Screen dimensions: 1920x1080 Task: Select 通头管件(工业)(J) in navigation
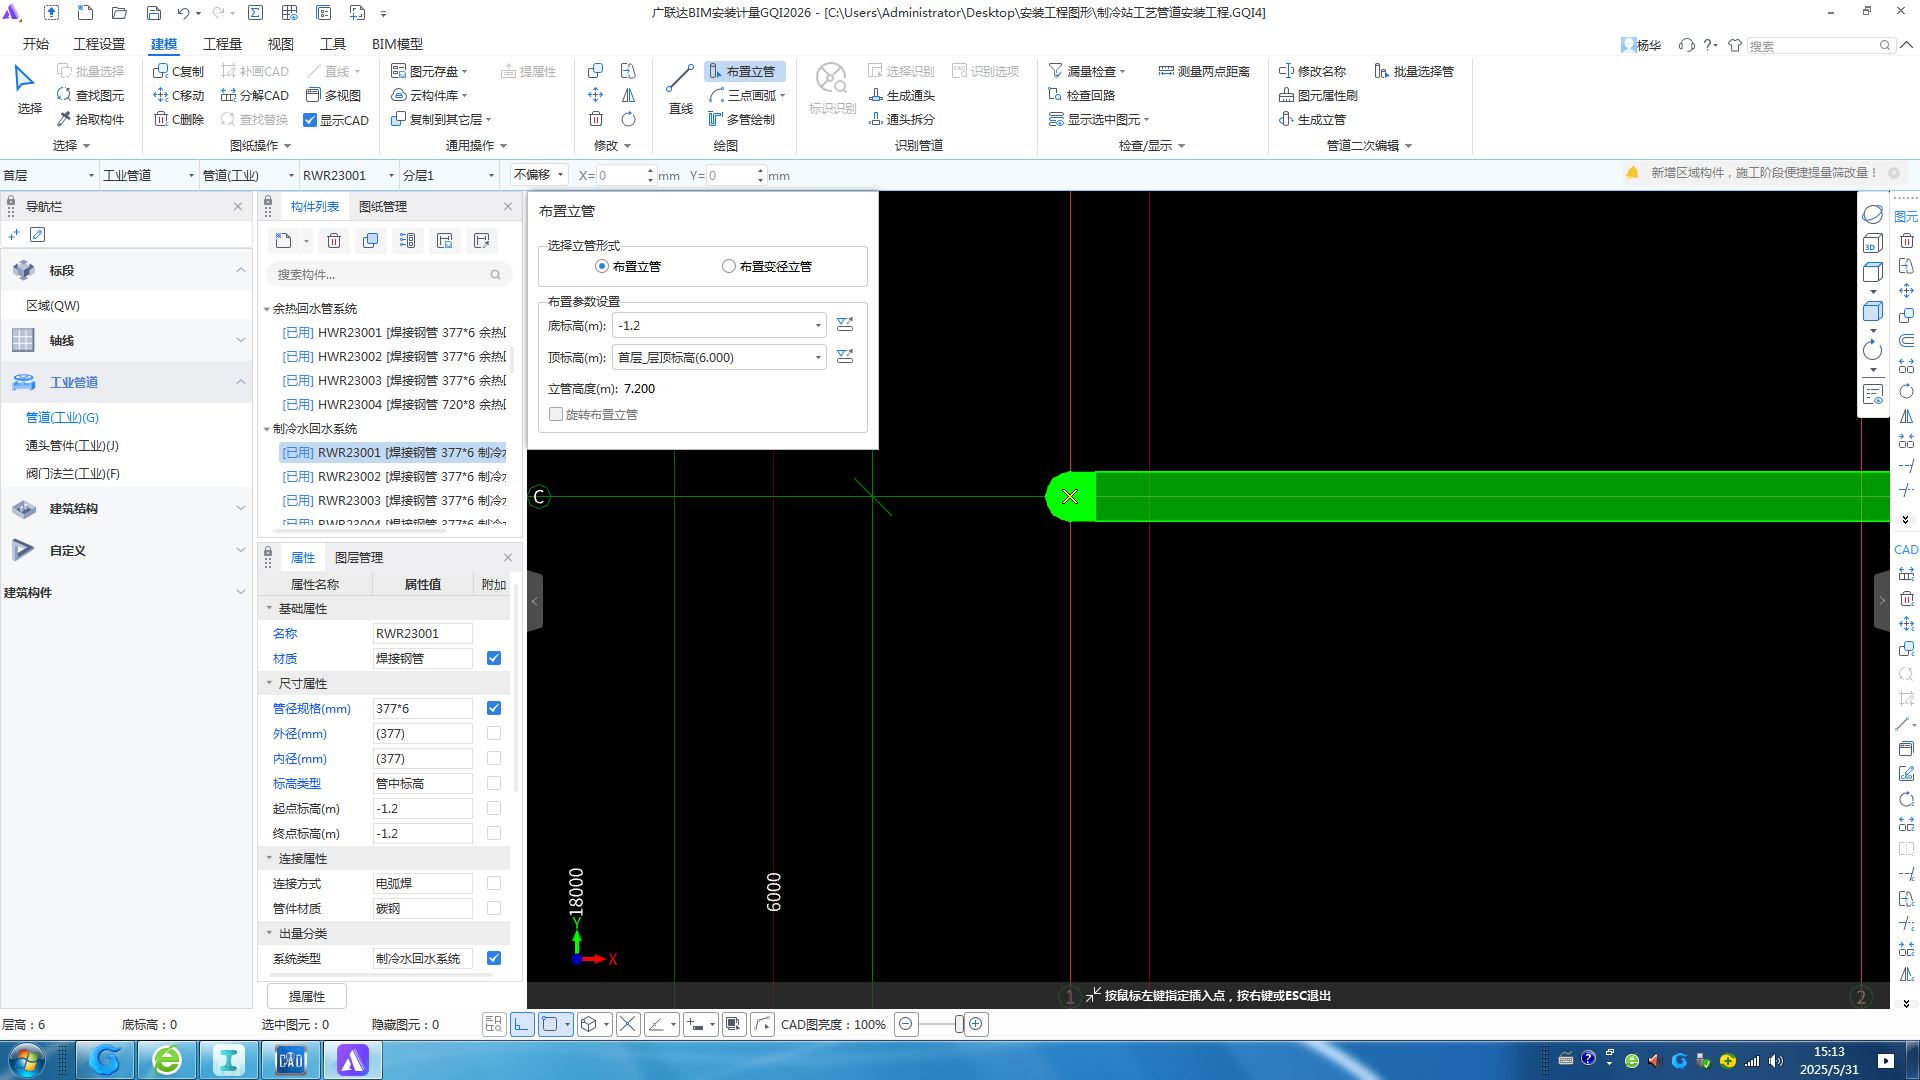[72, 445]
